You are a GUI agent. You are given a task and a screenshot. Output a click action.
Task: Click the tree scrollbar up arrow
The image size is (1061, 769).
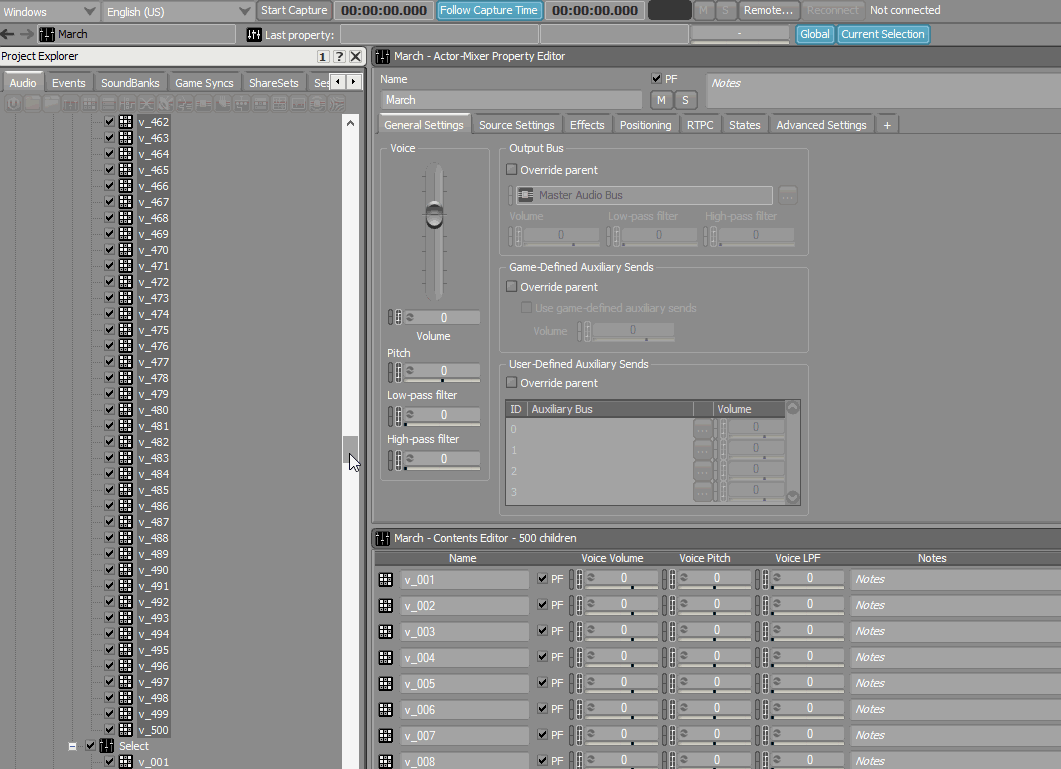(x=350, y=123)
